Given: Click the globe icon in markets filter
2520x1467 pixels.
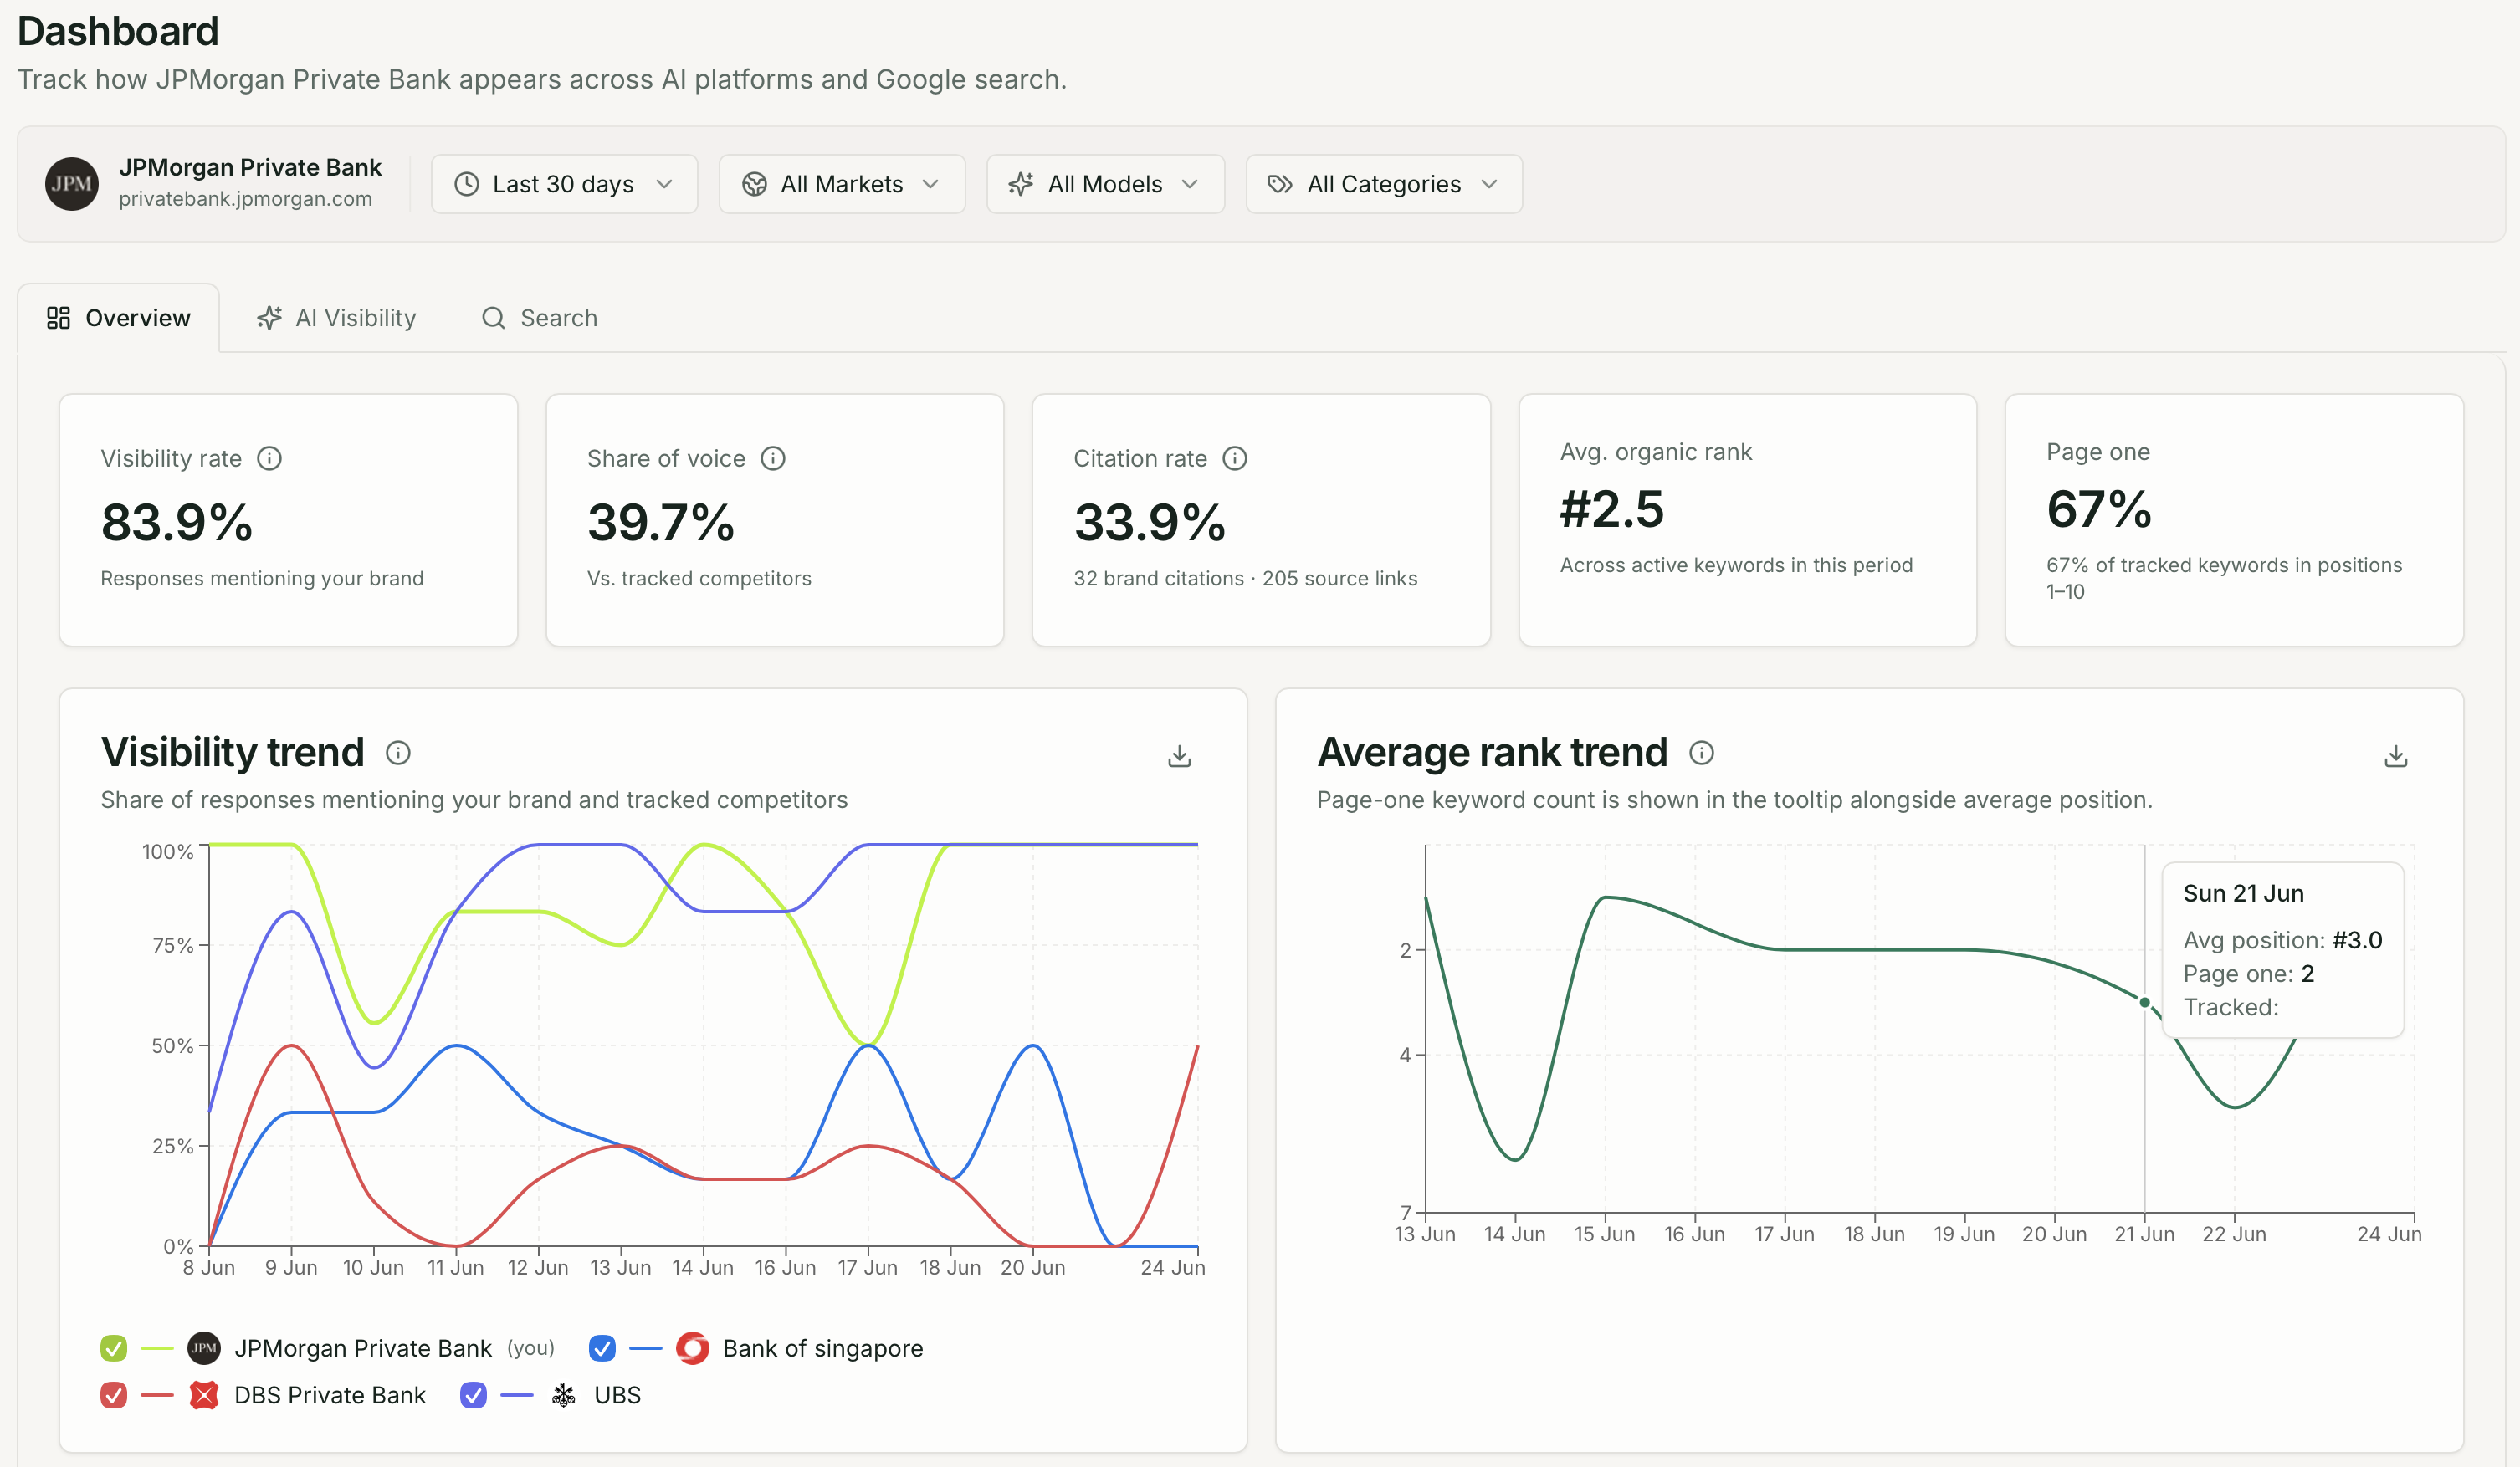Looking at the screenshot, I should 754,184.
